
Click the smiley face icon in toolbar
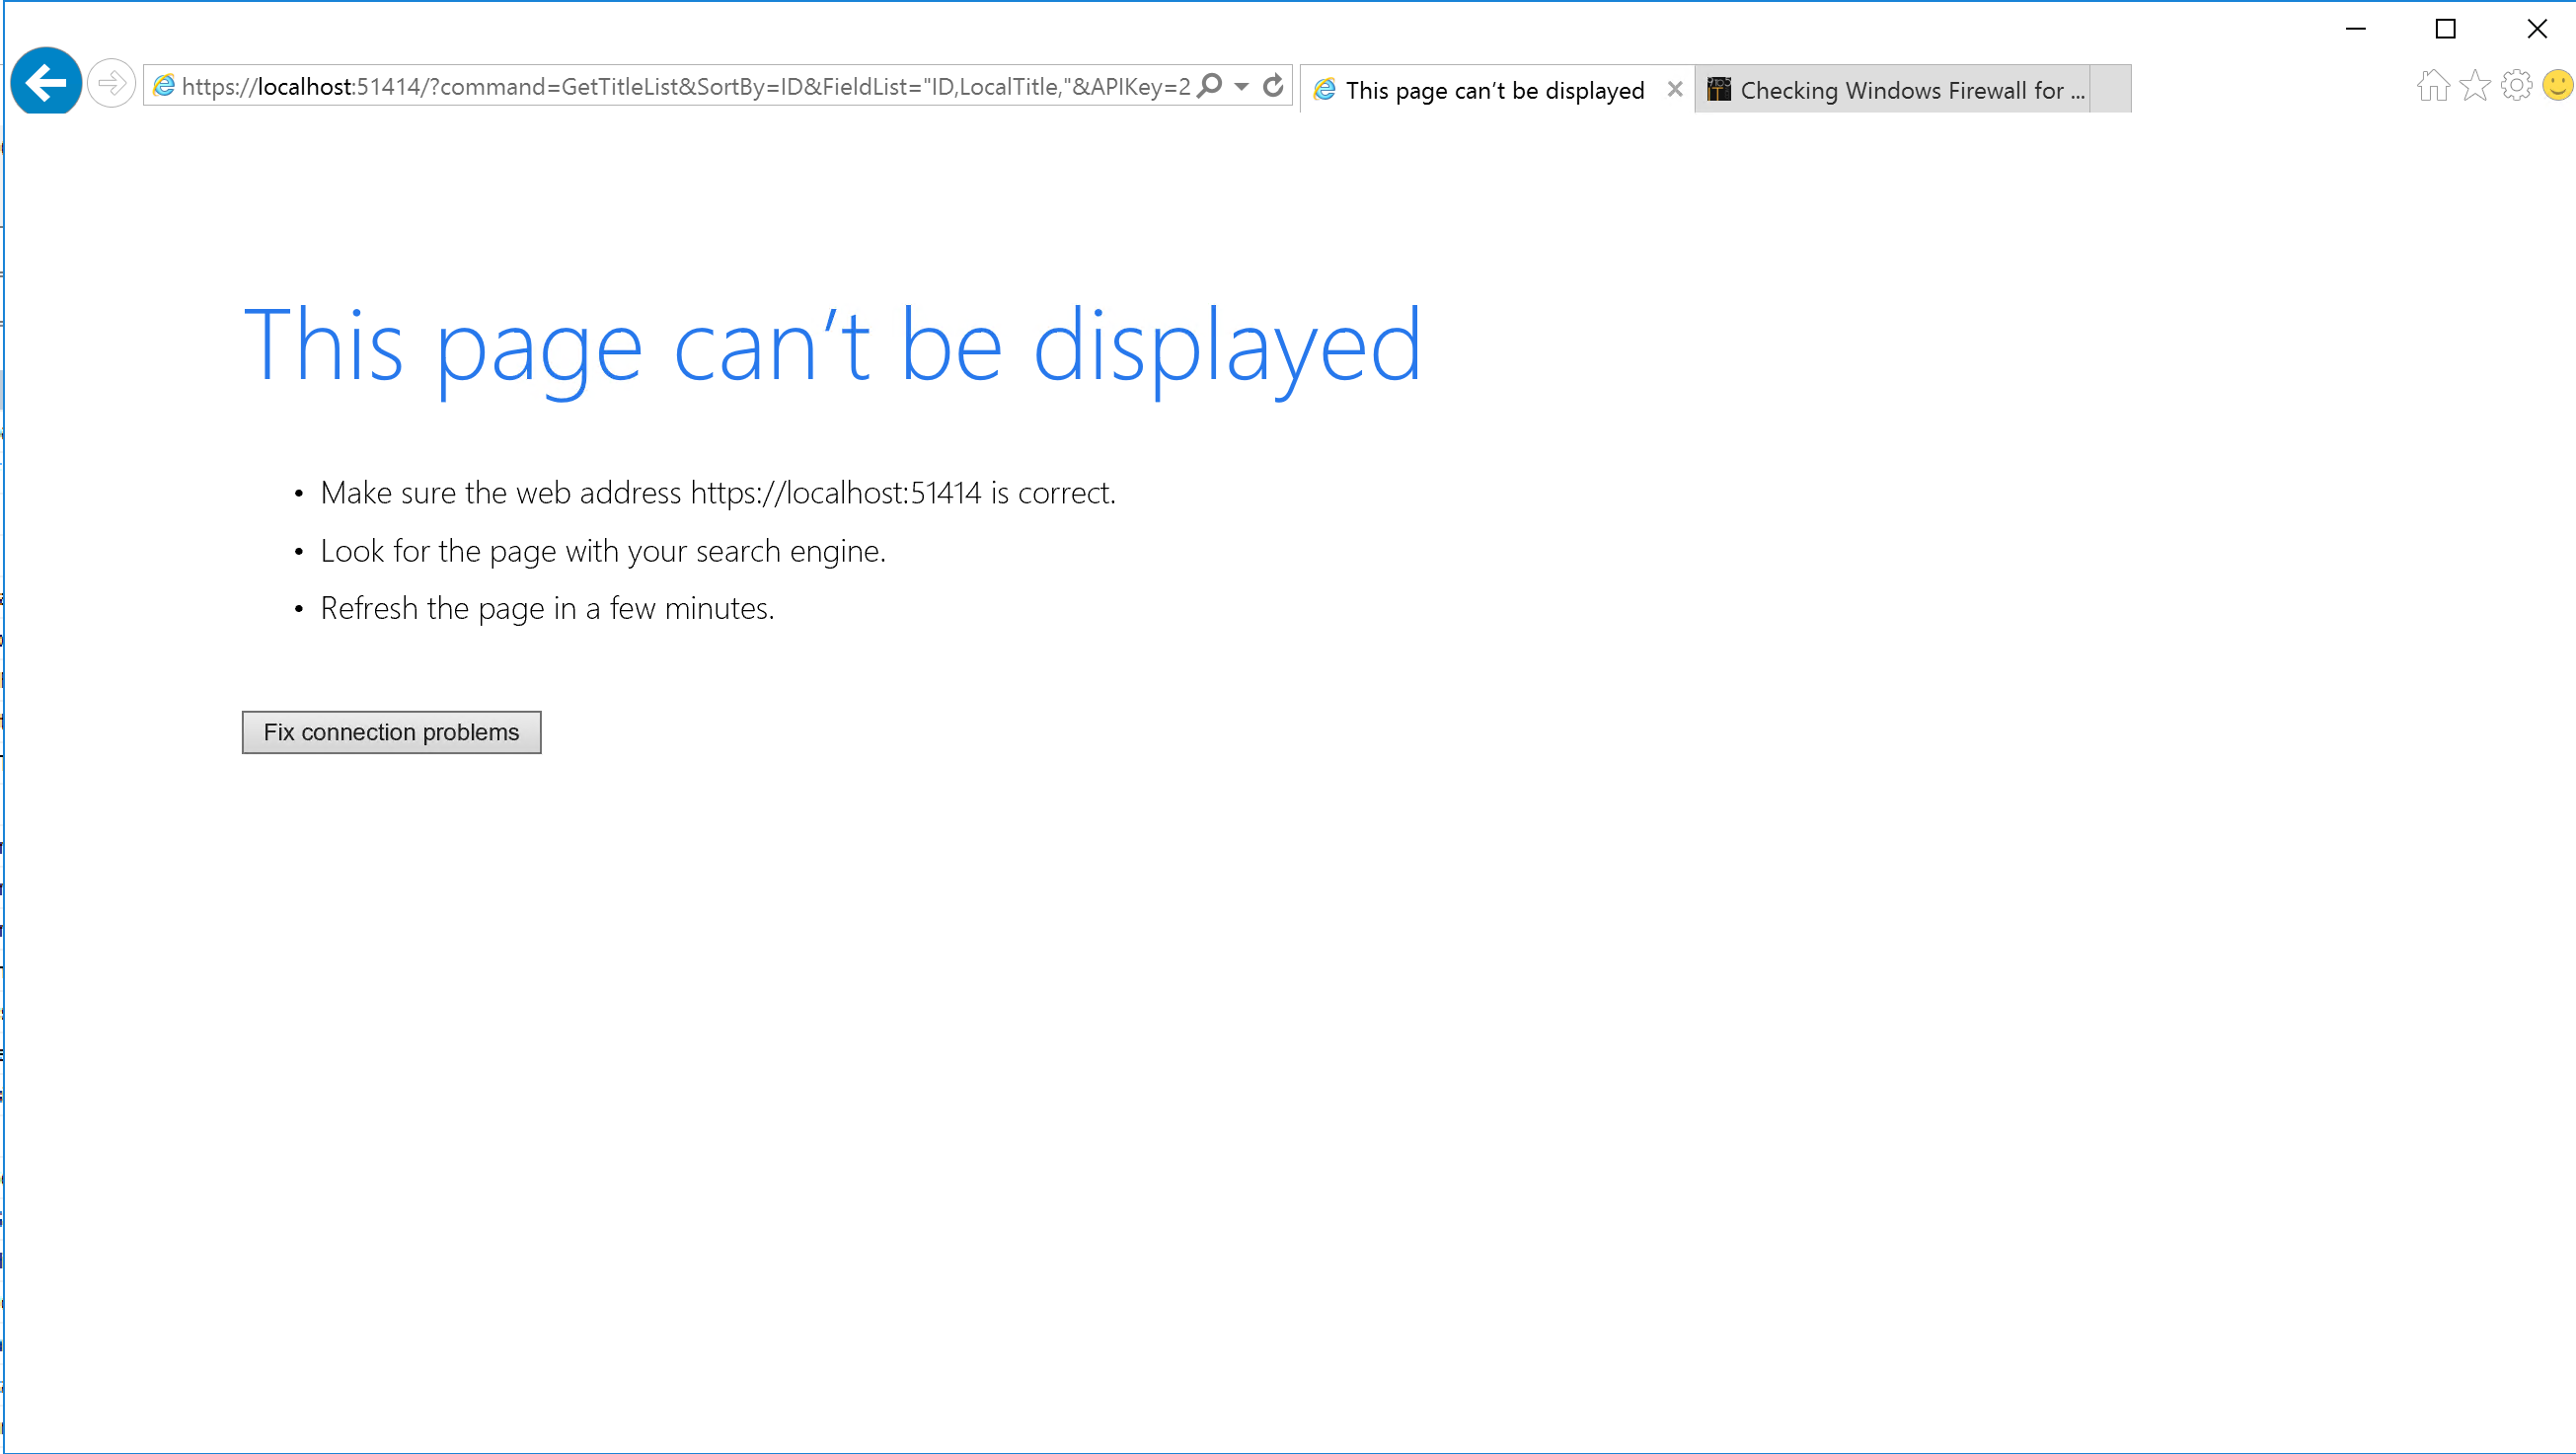(2558, 85)
